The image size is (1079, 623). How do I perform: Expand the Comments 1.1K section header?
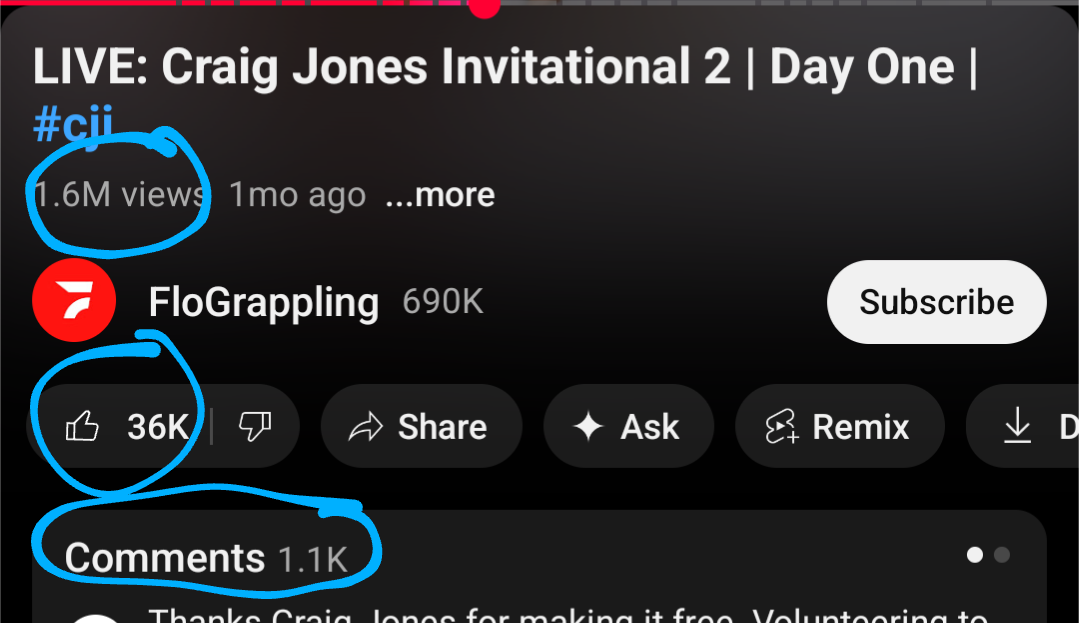coord(206,558)
